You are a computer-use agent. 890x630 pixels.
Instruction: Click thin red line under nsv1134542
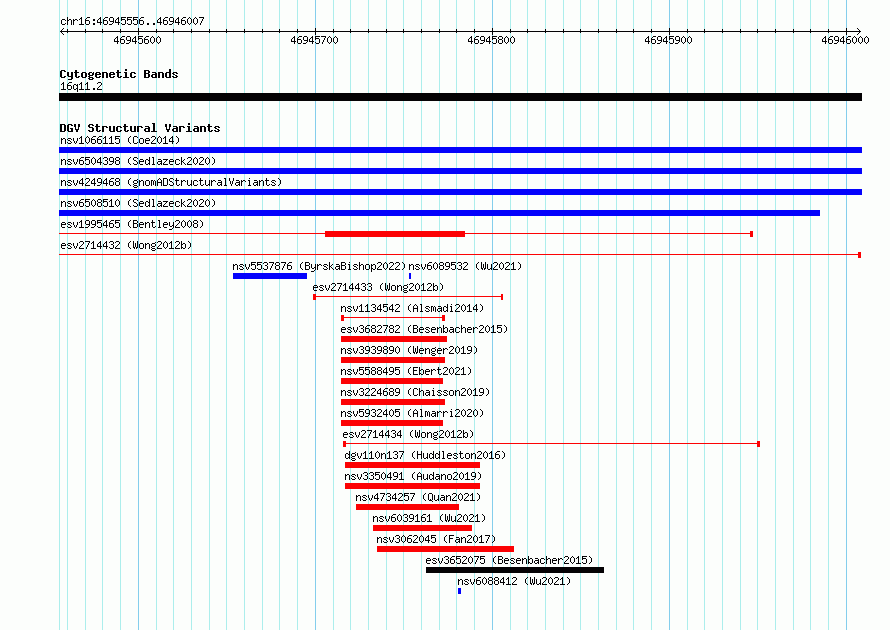[x=393, y=318]
